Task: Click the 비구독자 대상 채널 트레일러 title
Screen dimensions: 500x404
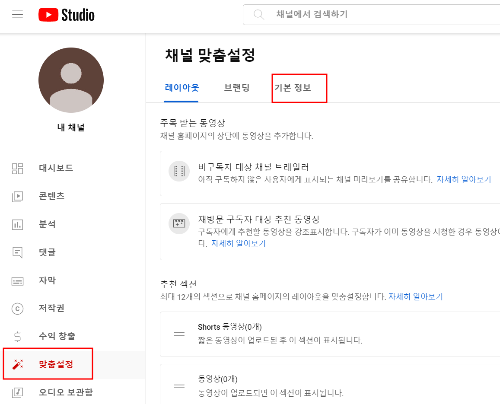Action: coord(254,167)
